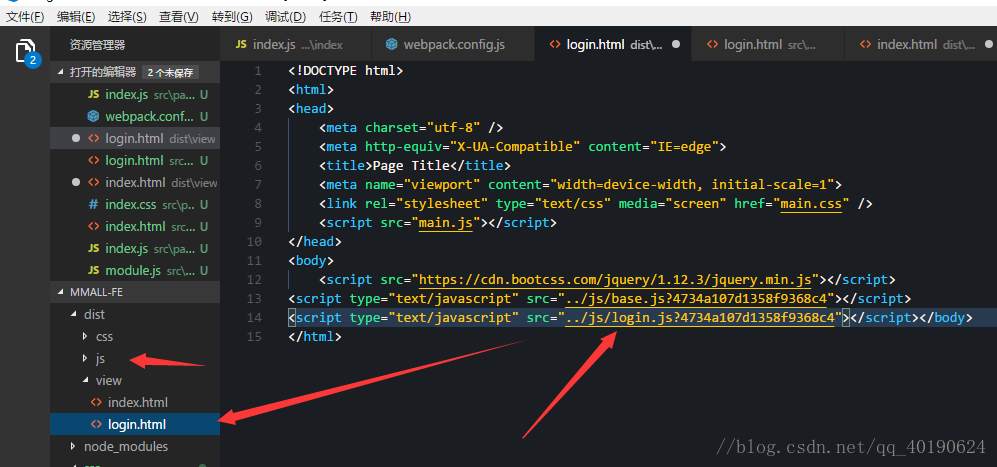
Task: Open index.css in open editors
Action: click(x=135, y=205)
